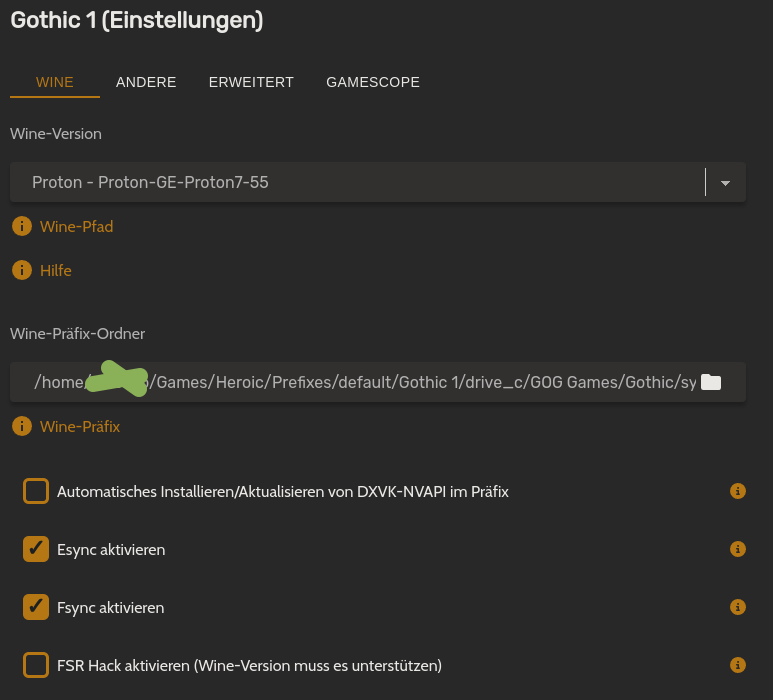Disable the Esync aktivieren checkbox
The image size is (773, 700).
pos(36,549)
